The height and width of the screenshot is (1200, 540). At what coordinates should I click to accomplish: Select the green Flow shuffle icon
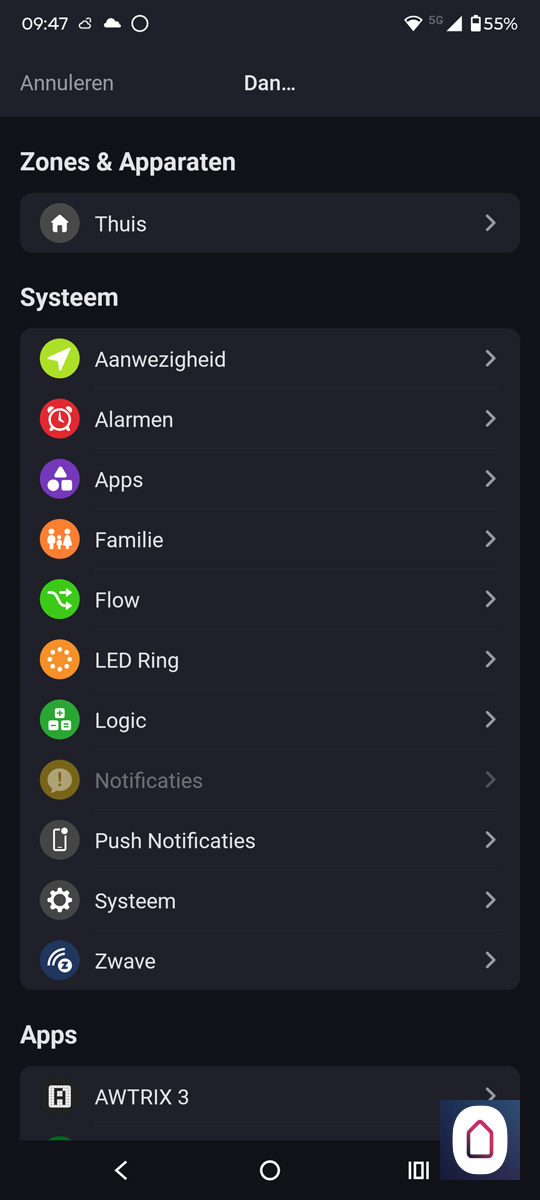click(x=60, y=600)
